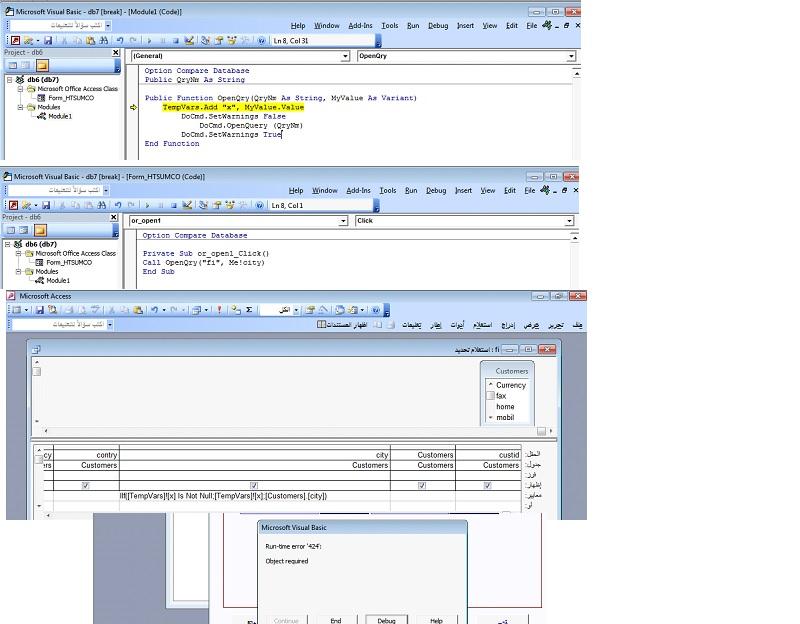This screenshot has height=624, width=800.
Task: Click Help in the error dialog
Action: [436, 620]
